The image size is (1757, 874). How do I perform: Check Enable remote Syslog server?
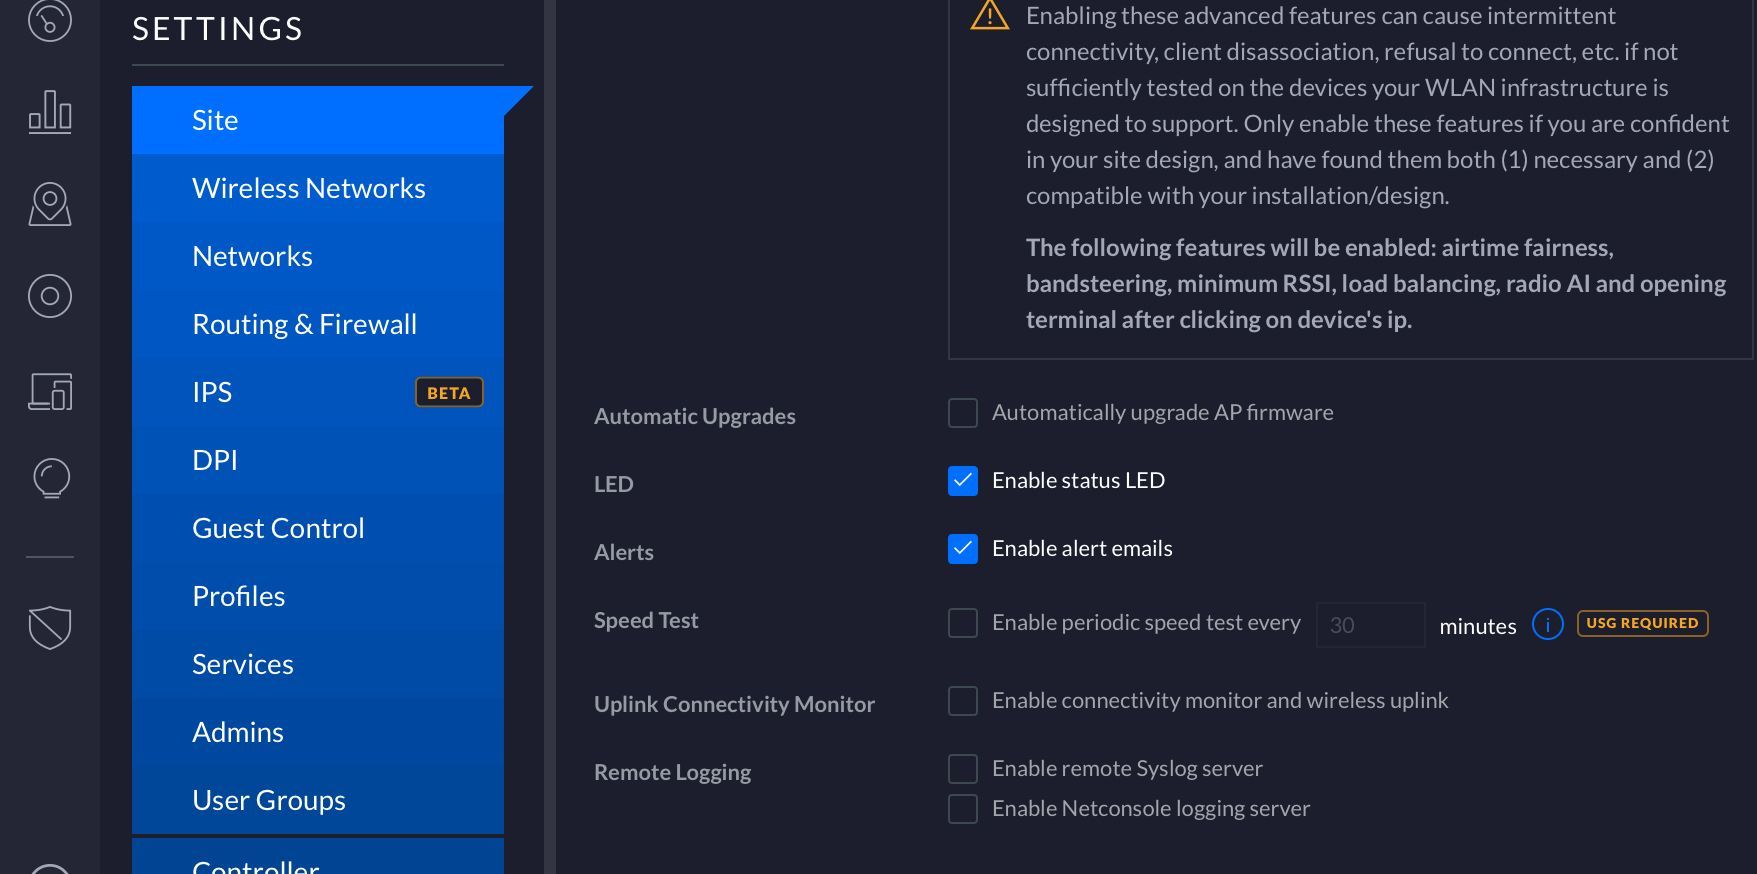[963, 769]
